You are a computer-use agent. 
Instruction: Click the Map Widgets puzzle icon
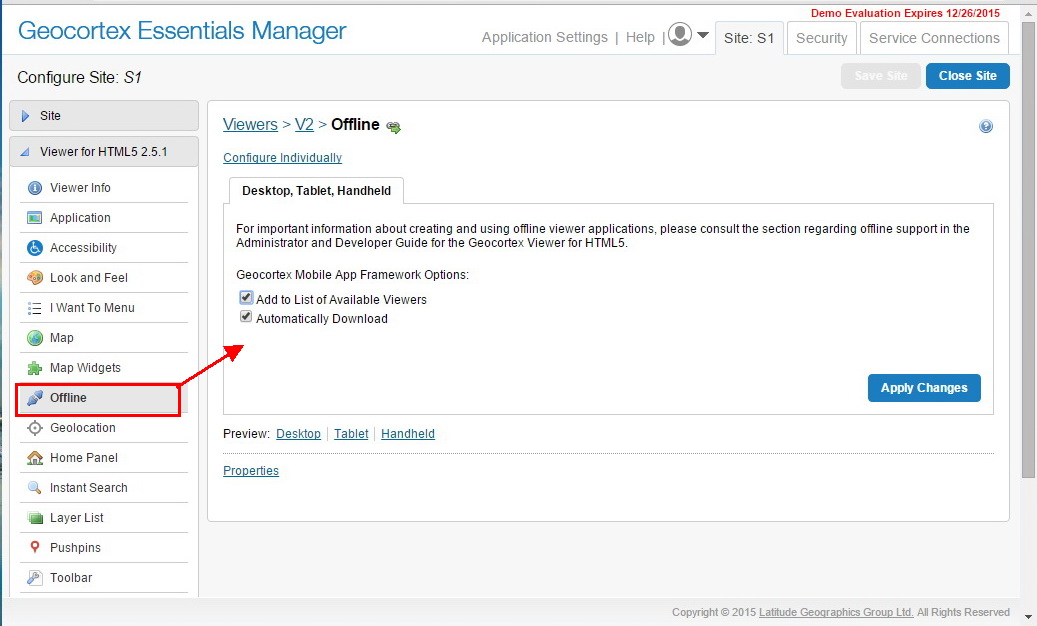click(x=34, y=368)
